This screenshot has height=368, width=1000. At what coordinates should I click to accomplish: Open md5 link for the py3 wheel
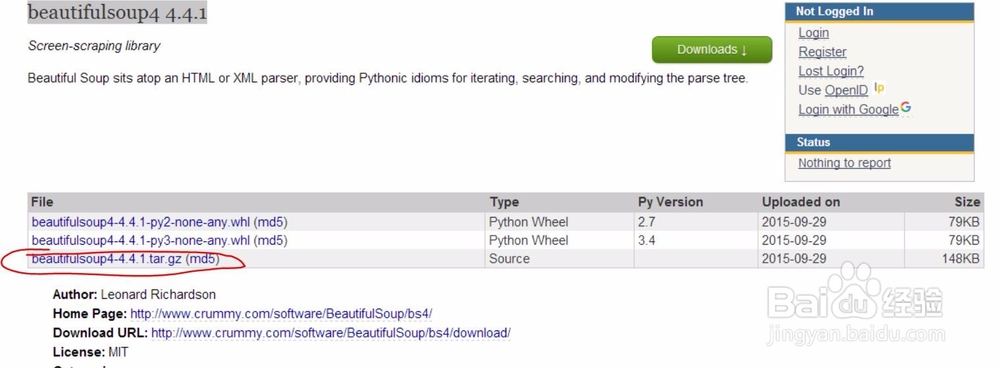(x=271, y=240)
